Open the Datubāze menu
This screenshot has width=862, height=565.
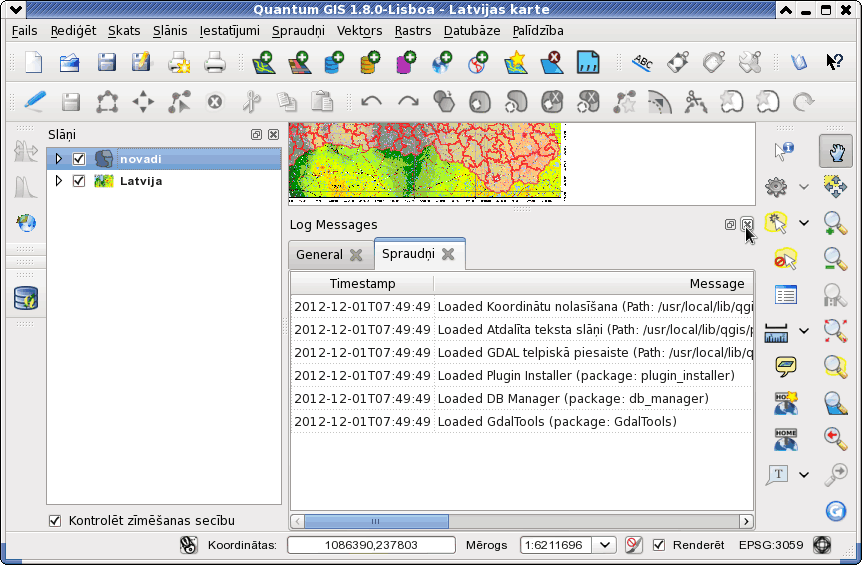472,31
